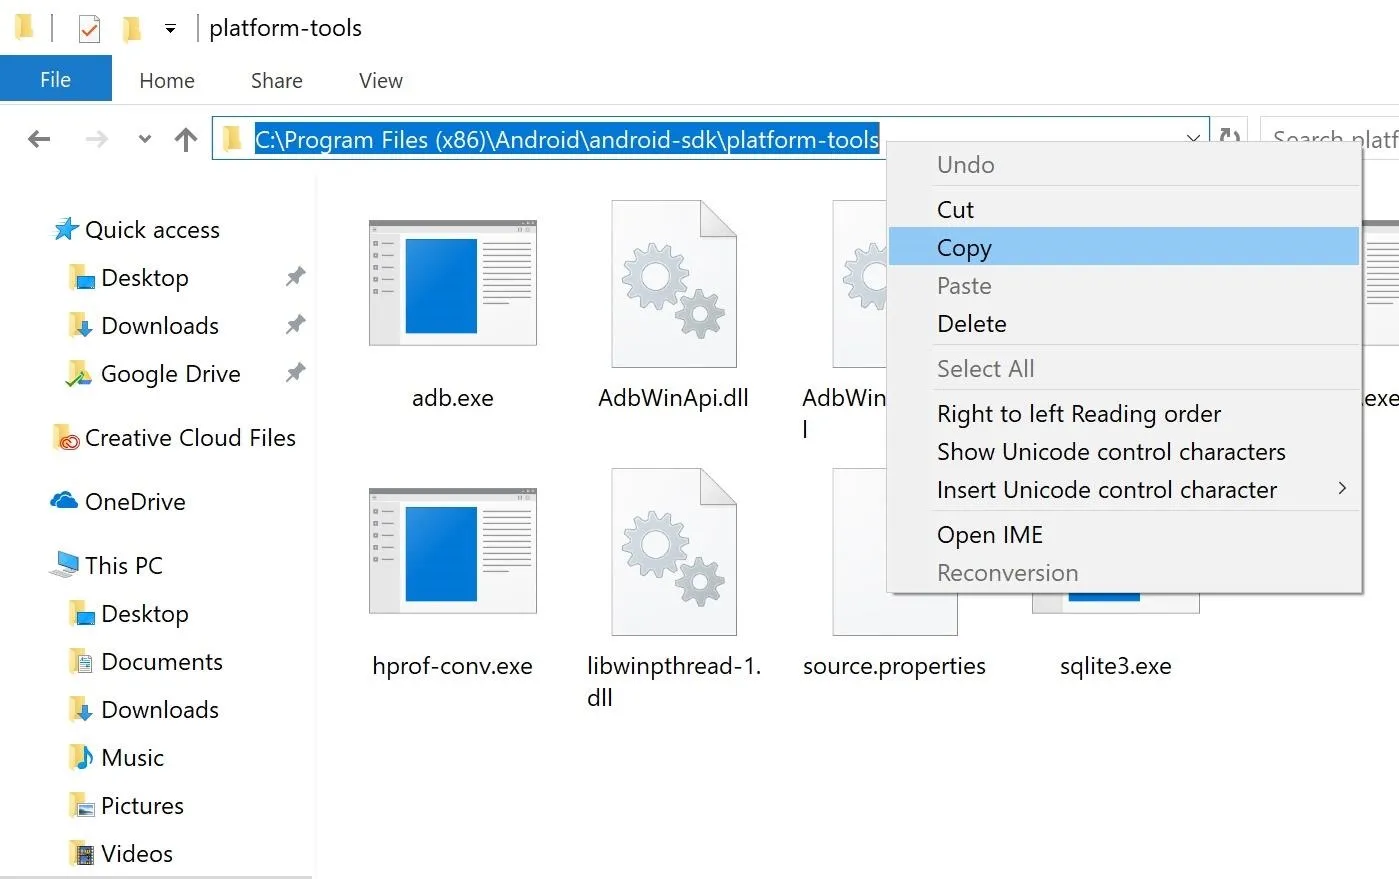Select the libwinpthread-1.dll file icon
This screenshot has width=1399, height=879.
(673, 552)
